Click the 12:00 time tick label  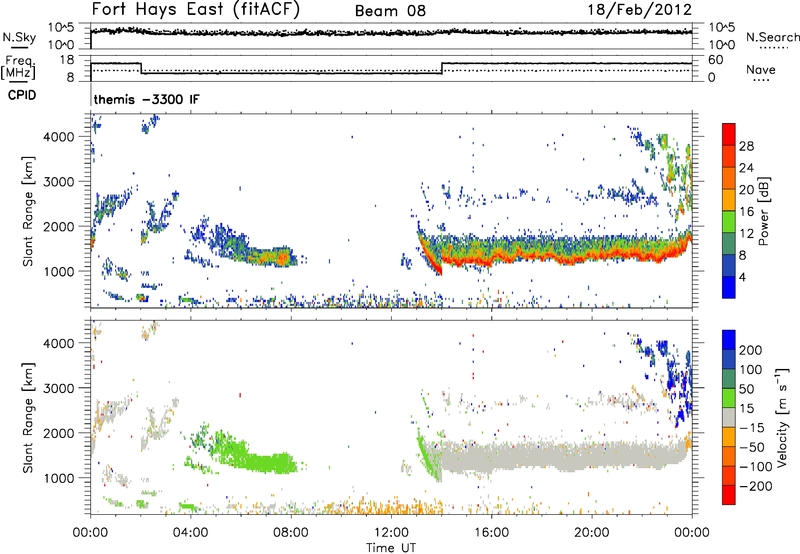391,533
